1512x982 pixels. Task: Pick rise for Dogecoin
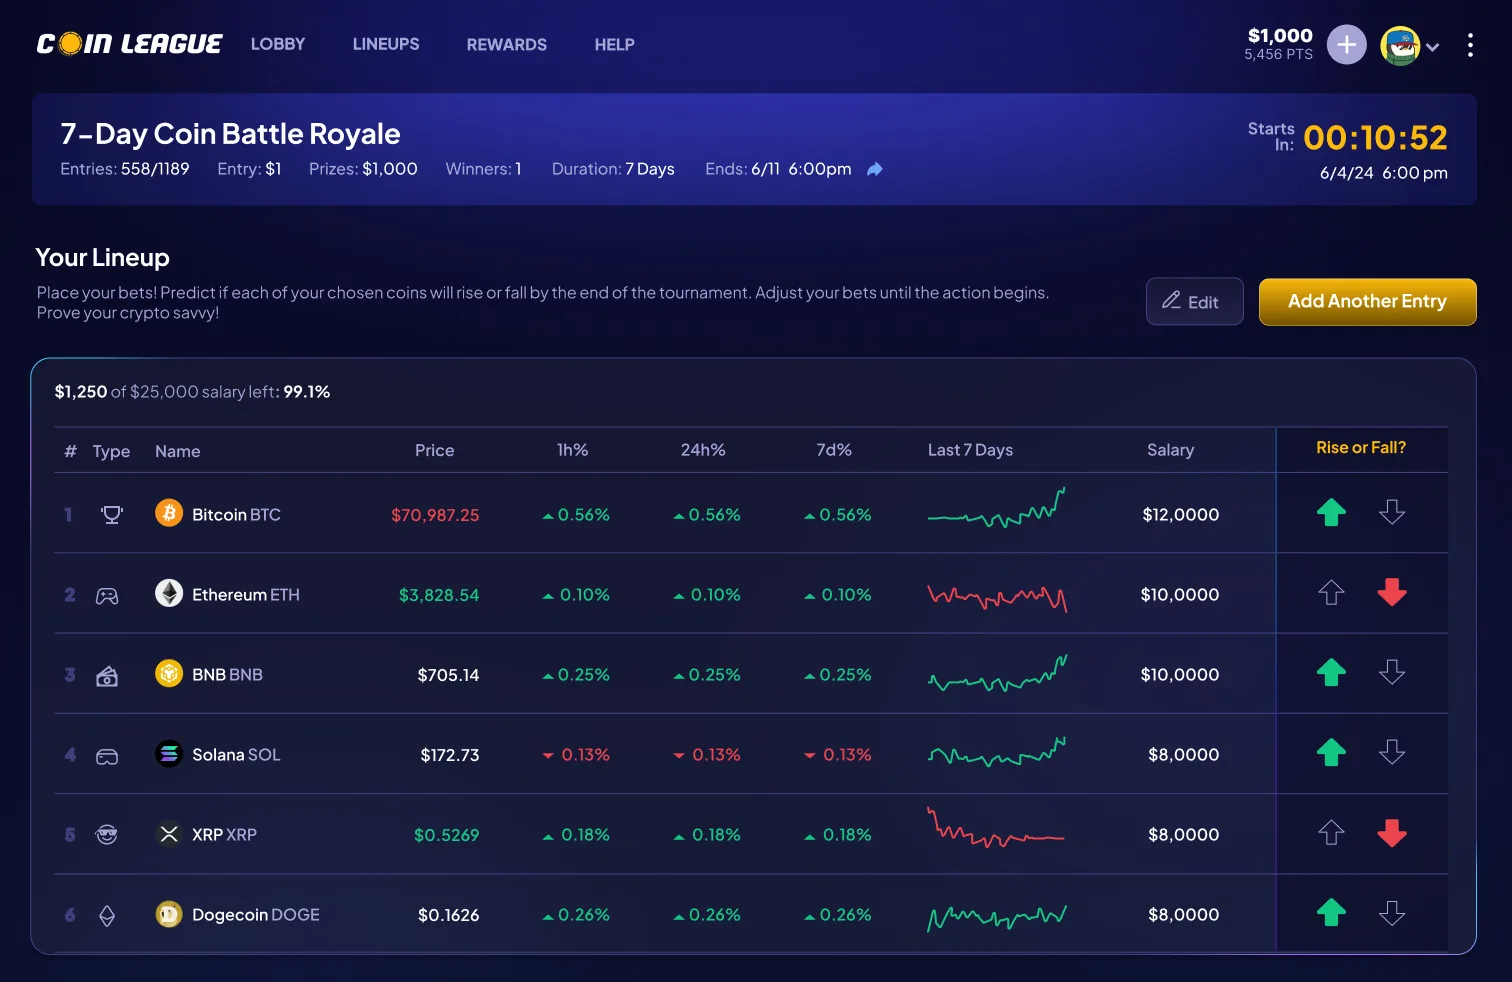[1331, 913]
